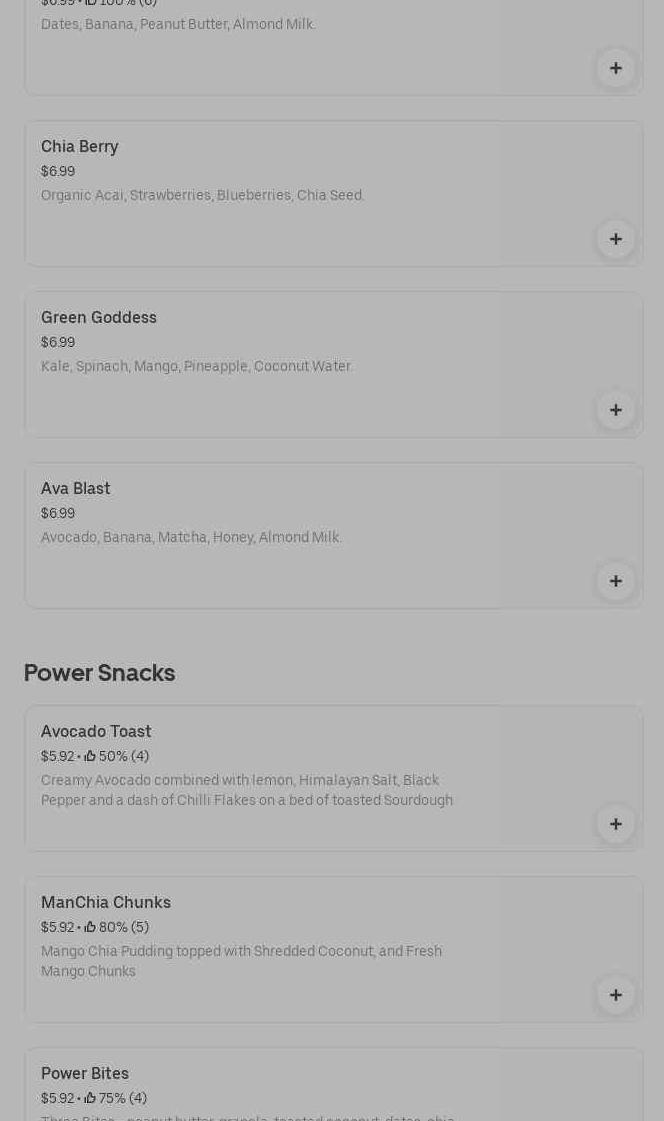Click the Power Bites thumbs-up icon
This screenshot has width=664, height=1121.
click(x=90, y=1098)
